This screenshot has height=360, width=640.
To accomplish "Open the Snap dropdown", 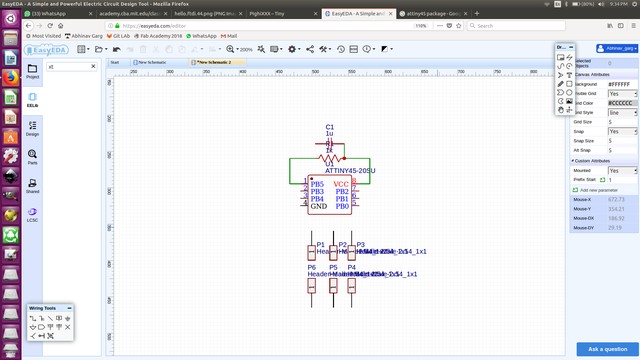I will pyautogui.click(x=622, y=131).
